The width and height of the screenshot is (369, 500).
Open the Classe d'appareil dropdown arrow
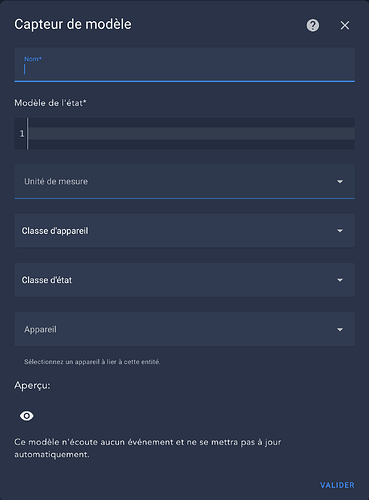coord(340,231)
